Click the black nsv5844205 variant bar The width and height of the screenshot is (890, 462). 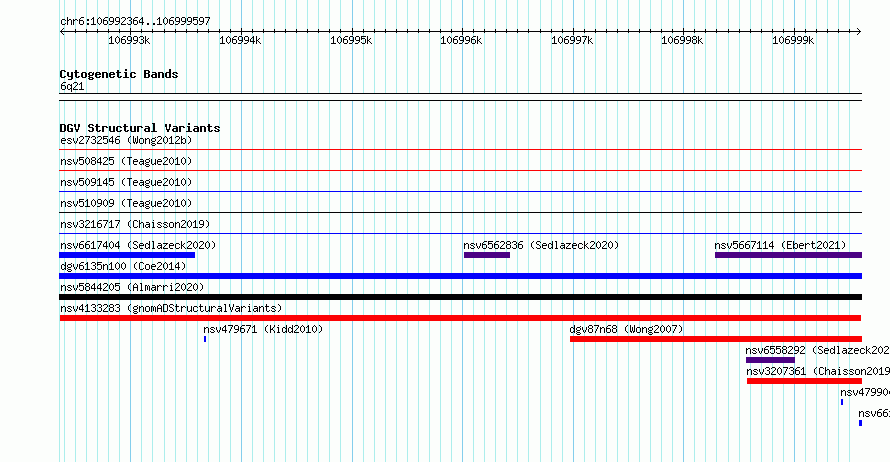(x=460, y=297)
